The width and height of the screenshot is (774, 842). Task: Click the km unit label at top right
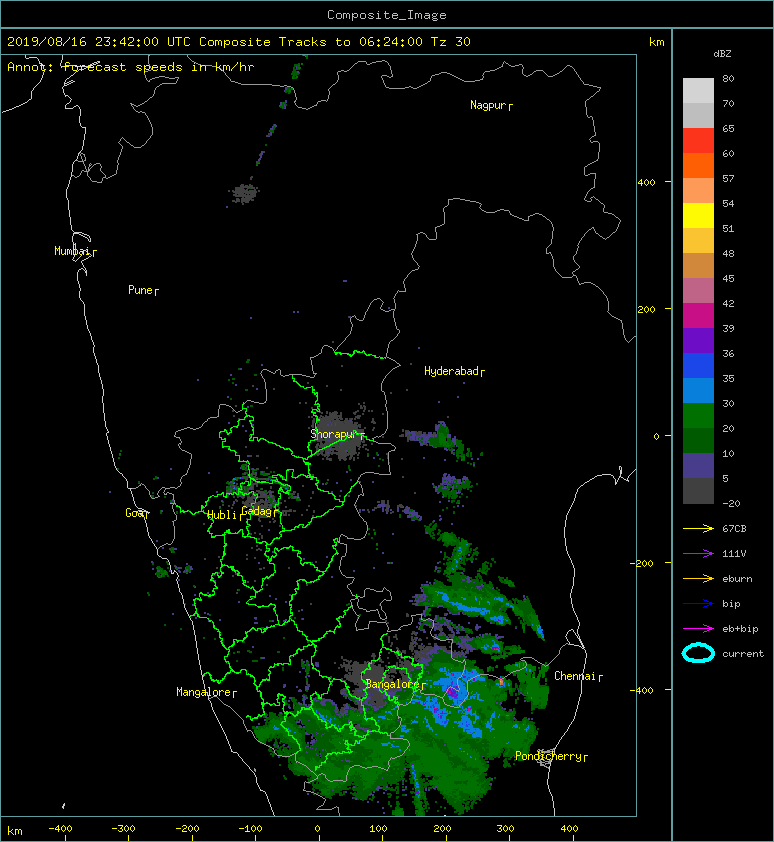tap(656, 42)
